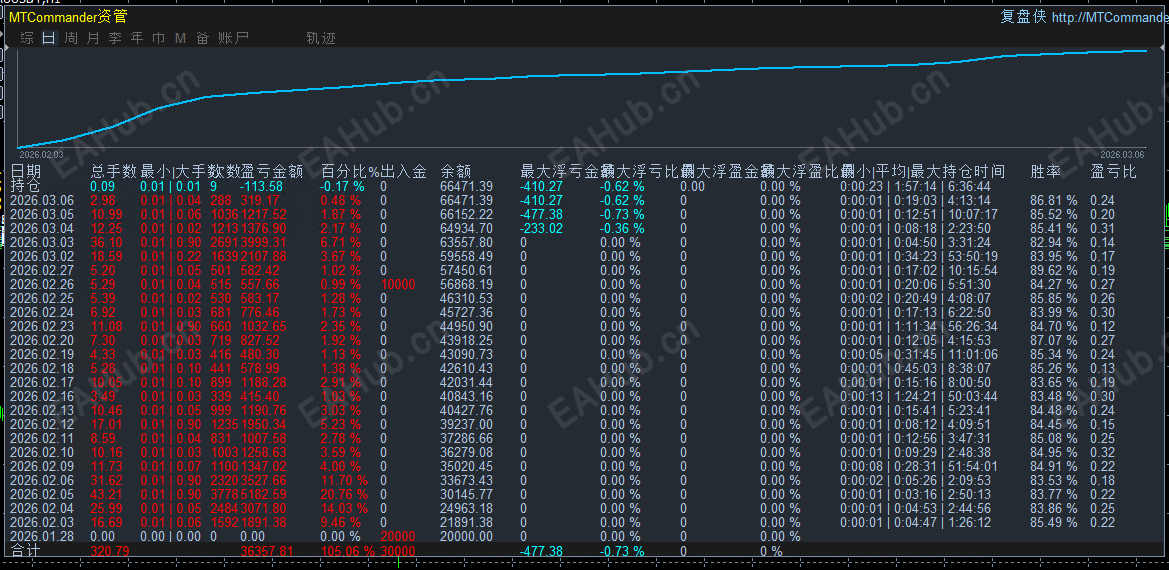The height and width of the screenshot is (570, 1169).
Task: Open the 季 quarterly tab
Action: click(115, 38)
